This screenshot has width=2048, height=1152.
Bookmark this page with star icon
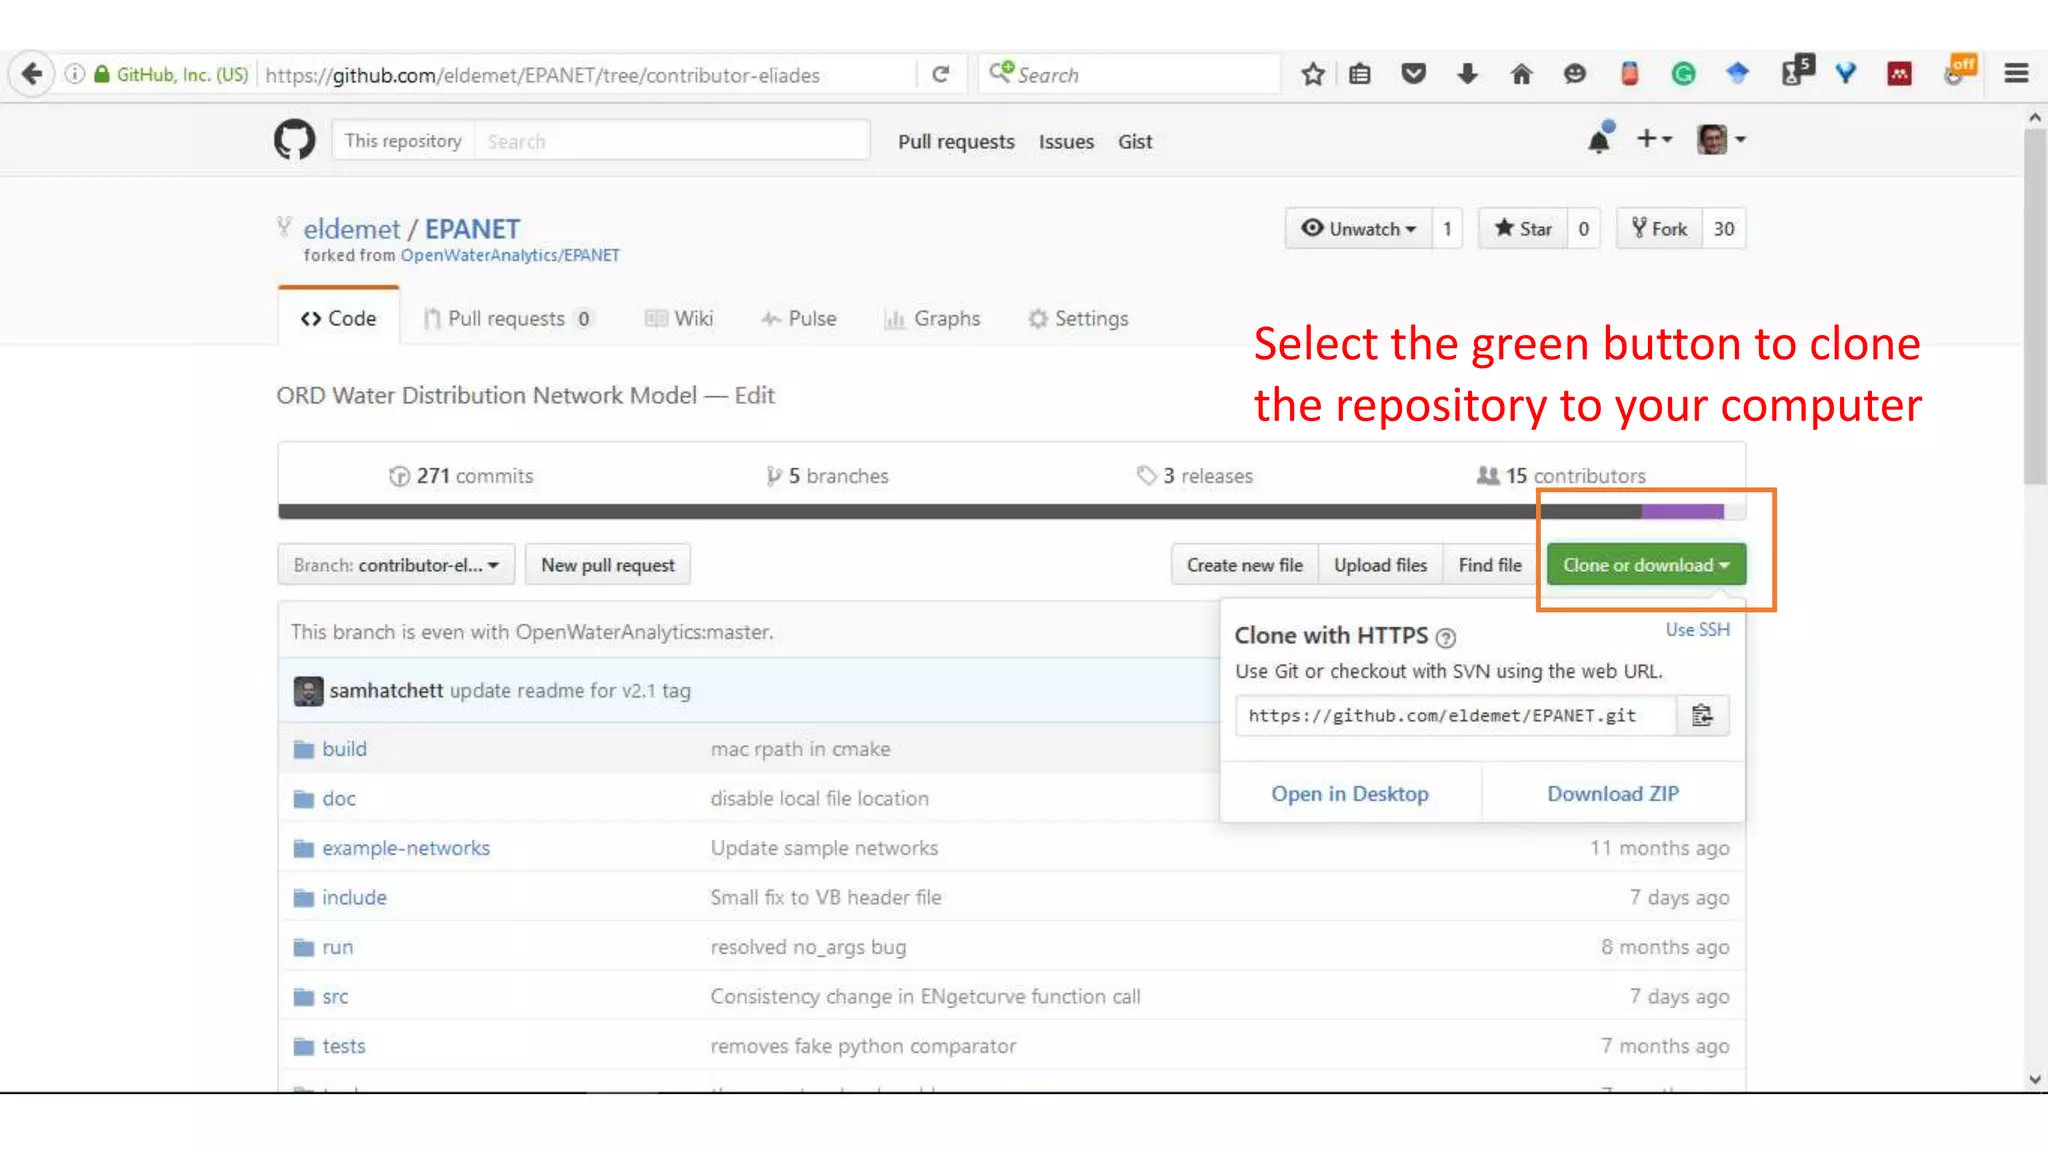pos(1313,74)
